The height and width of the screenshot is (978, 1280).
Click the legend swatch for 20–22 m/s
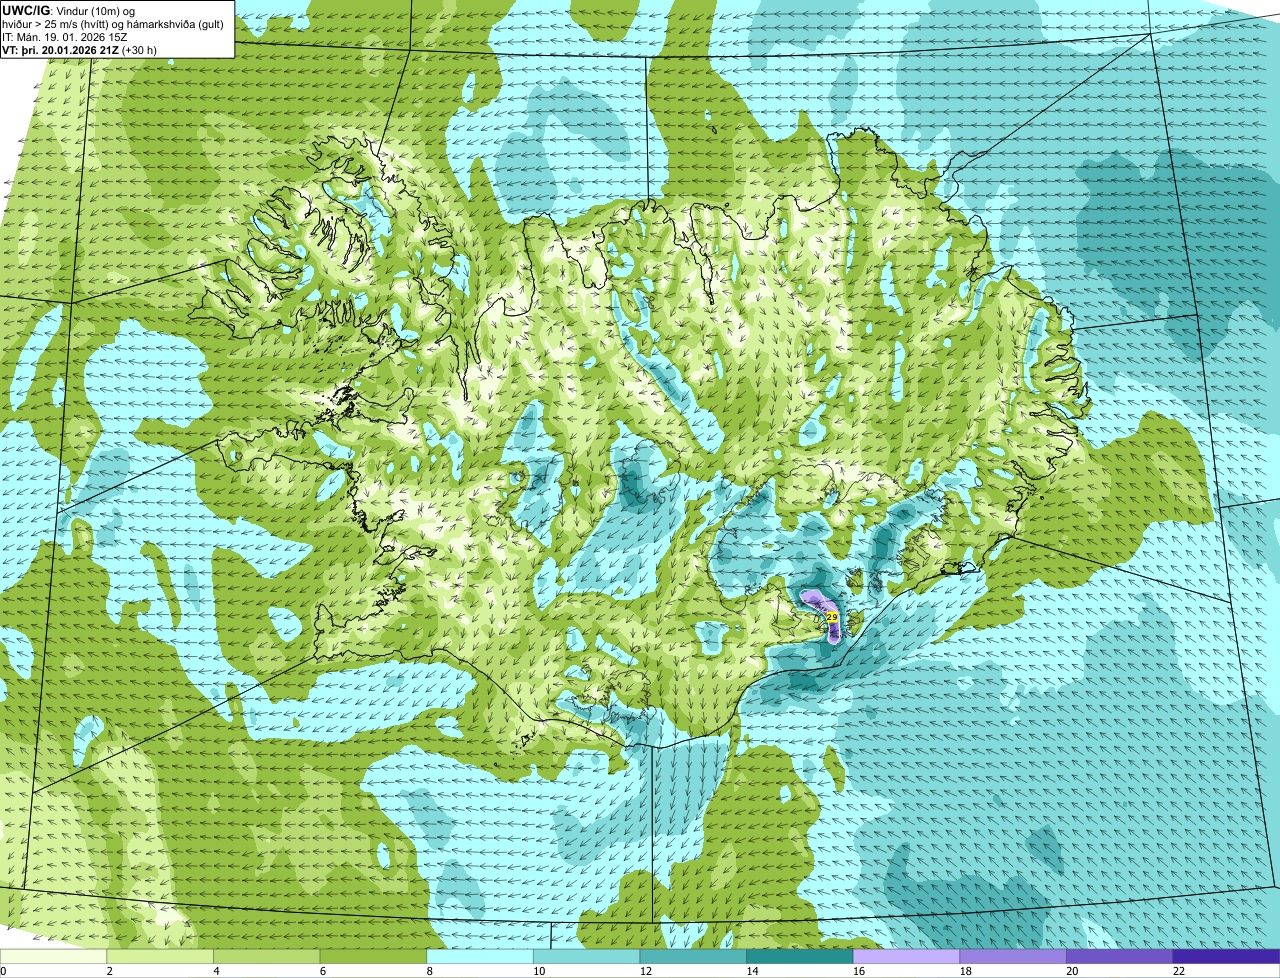click(x=1120, y=956)
